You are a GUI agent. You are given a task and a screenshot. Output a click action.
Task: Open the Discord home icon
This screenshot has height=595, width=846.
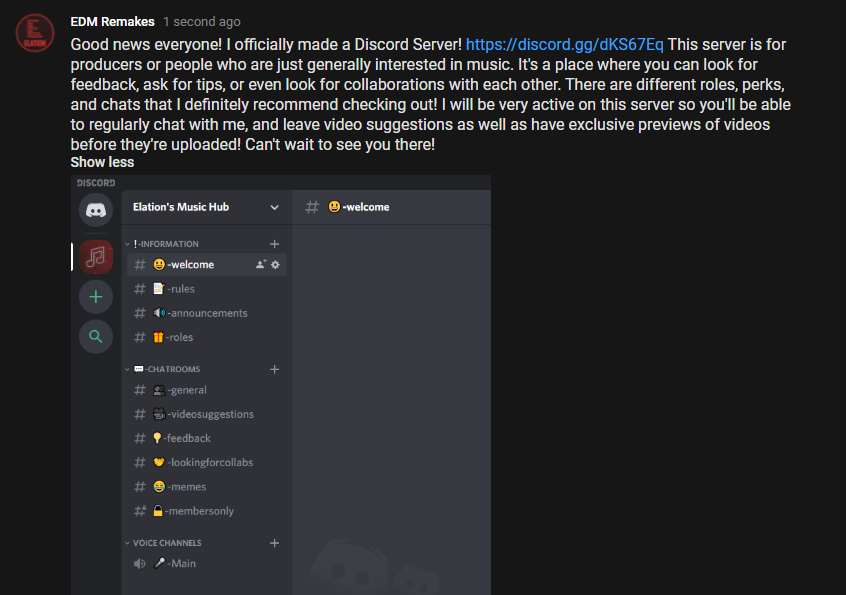click(96, 210)
